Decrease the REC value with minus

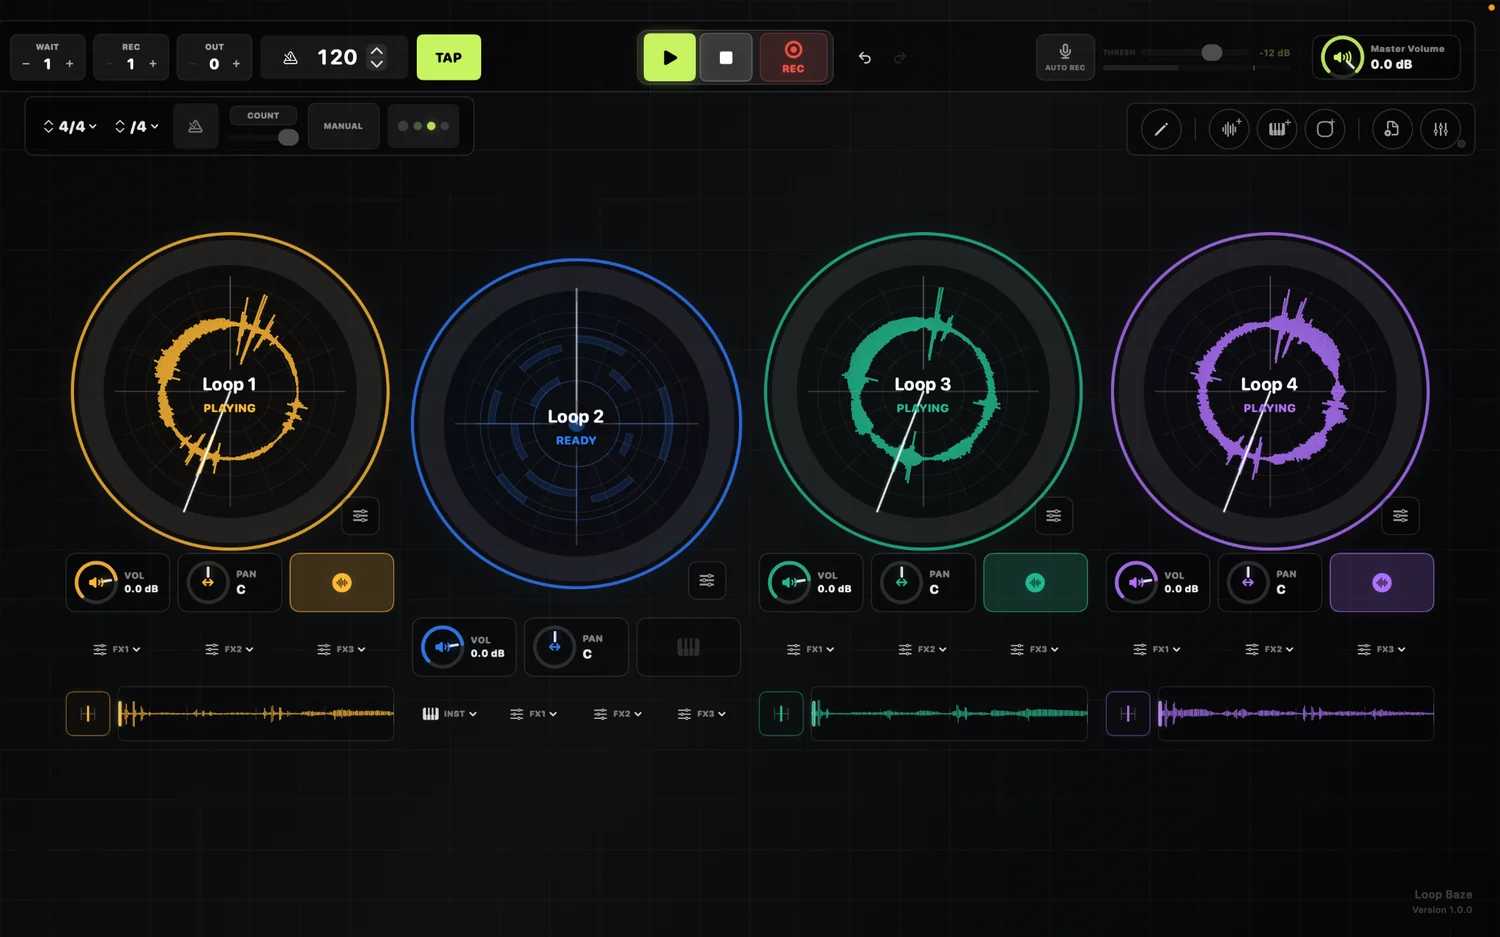tap(109, 64)
